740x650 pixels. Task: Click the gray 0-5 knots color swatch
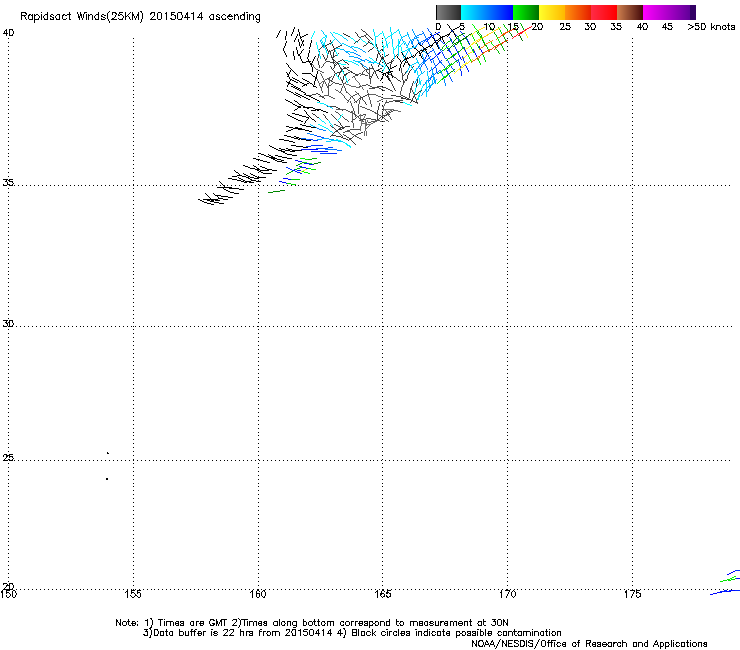click(448, 12)
